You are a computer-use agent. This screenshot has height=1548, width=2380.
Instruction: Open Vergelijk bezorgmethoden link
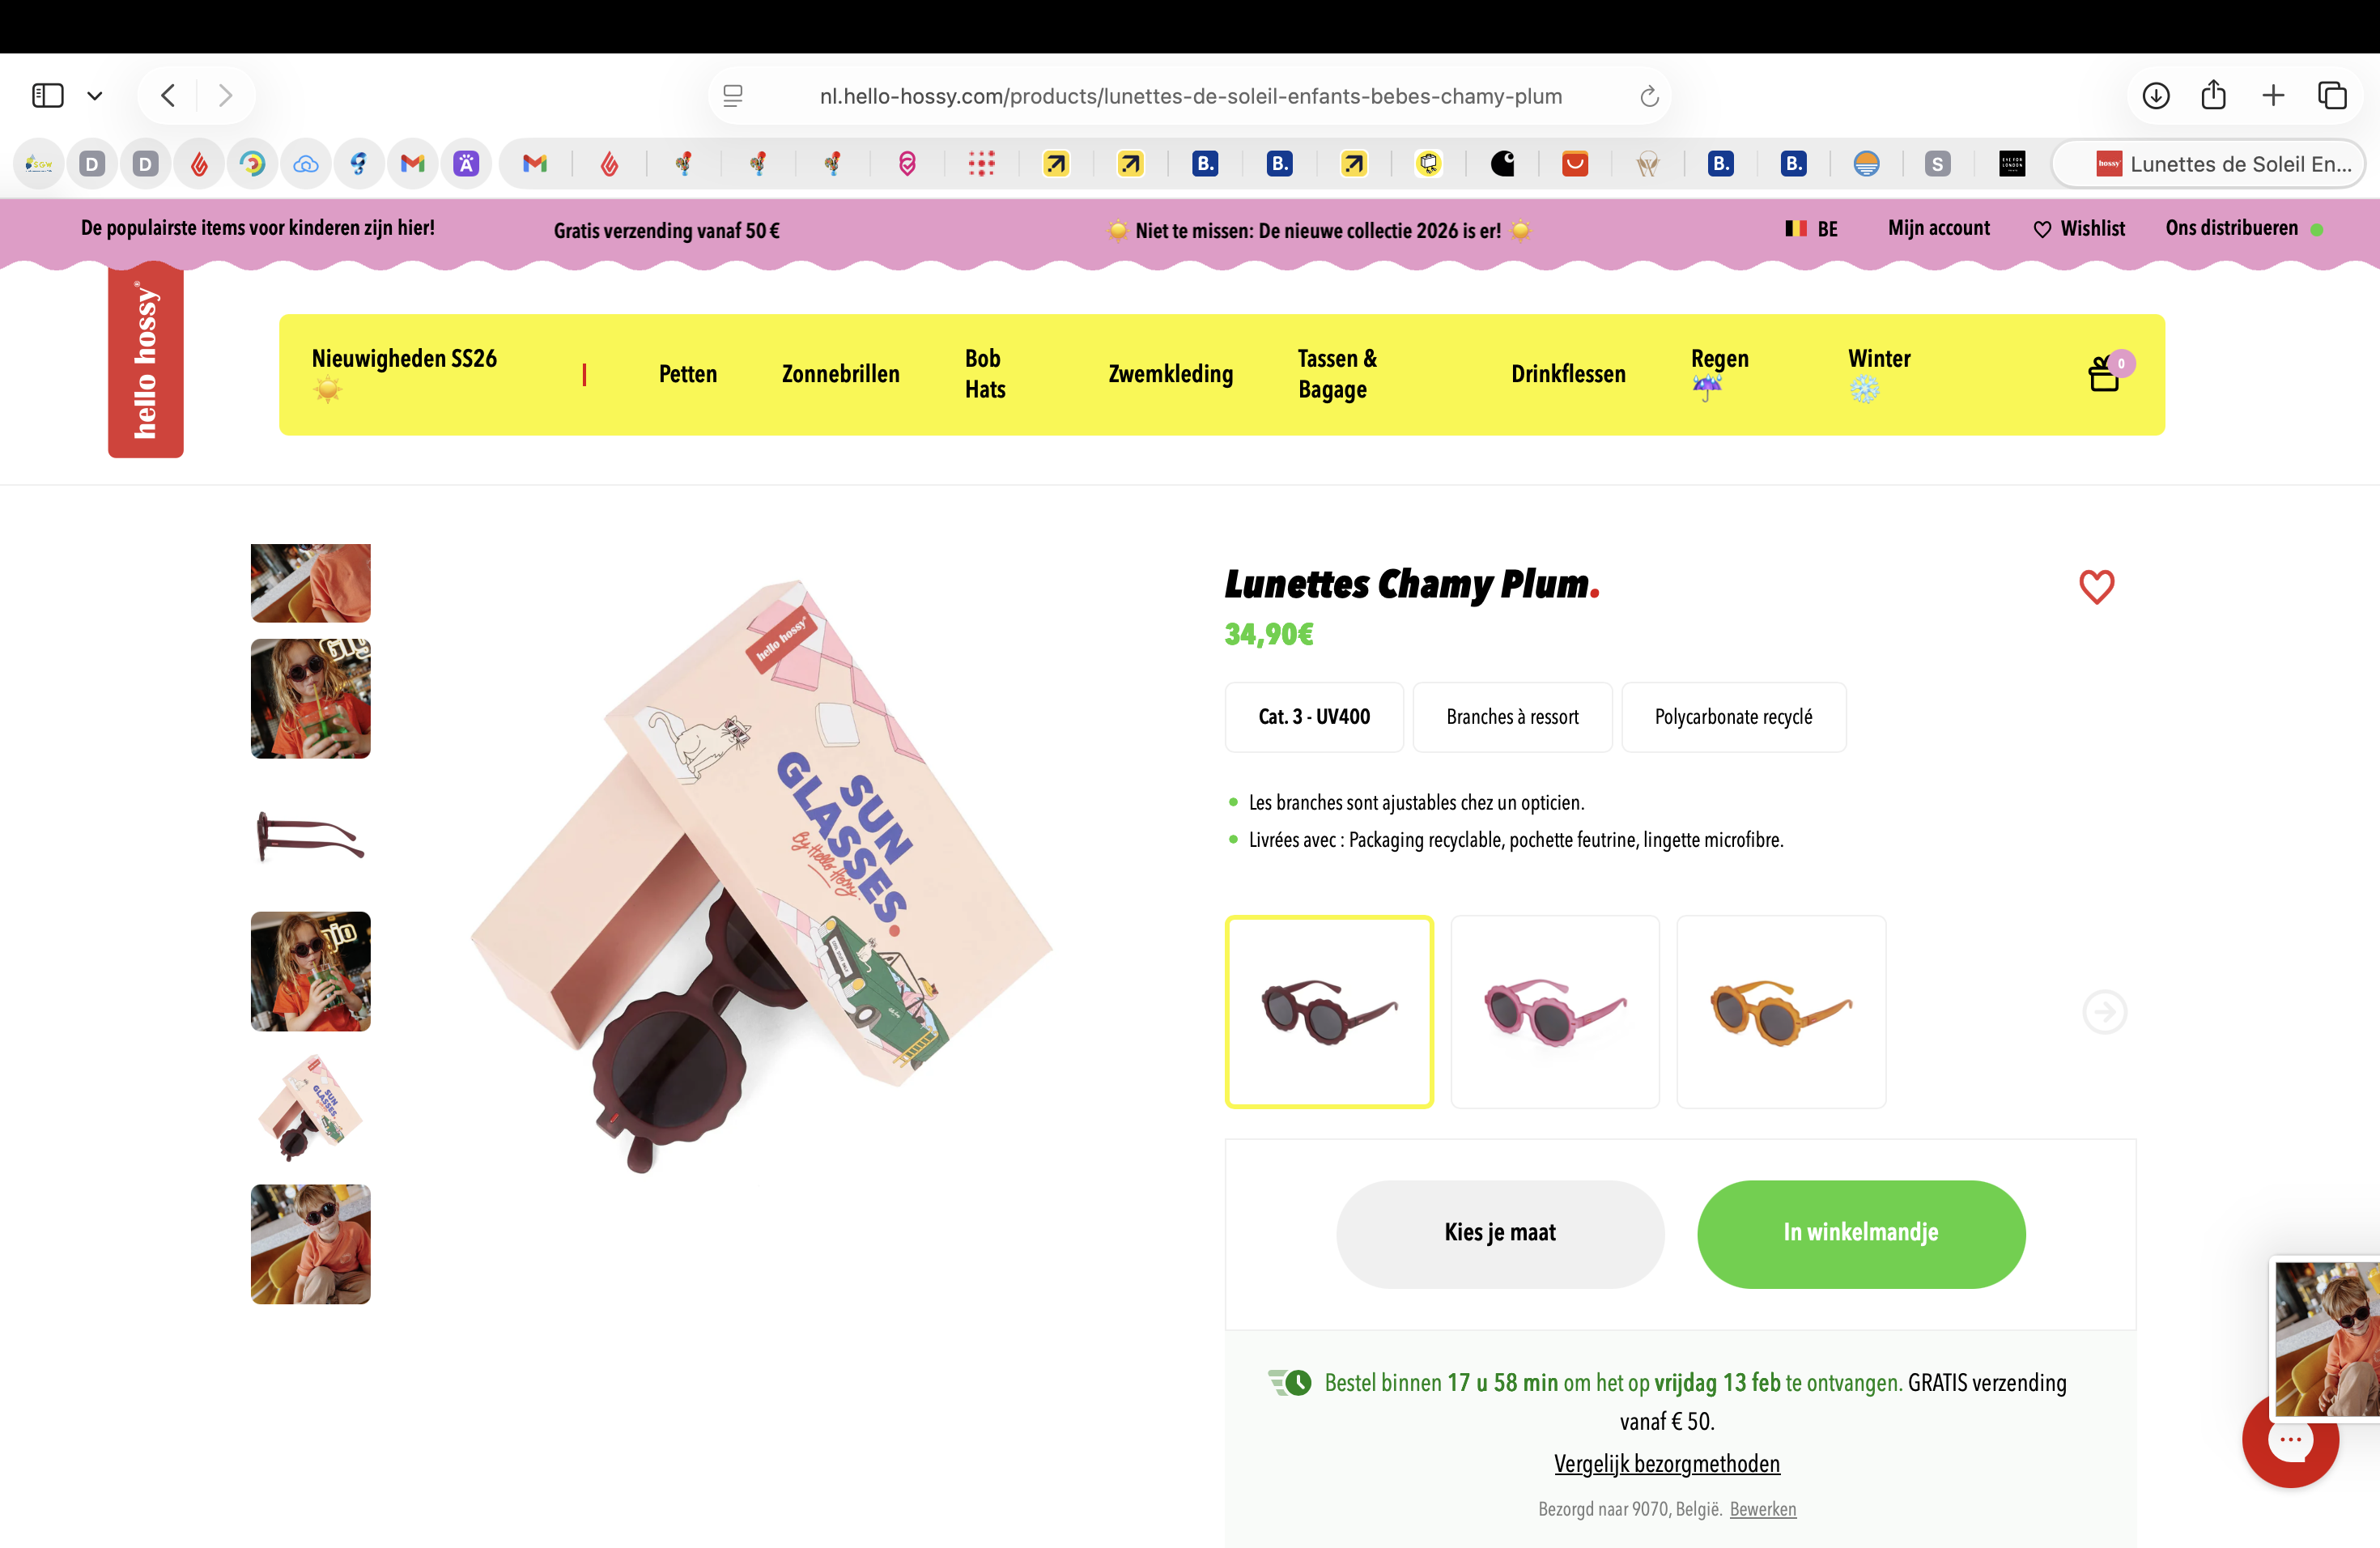[1666, 1464]
